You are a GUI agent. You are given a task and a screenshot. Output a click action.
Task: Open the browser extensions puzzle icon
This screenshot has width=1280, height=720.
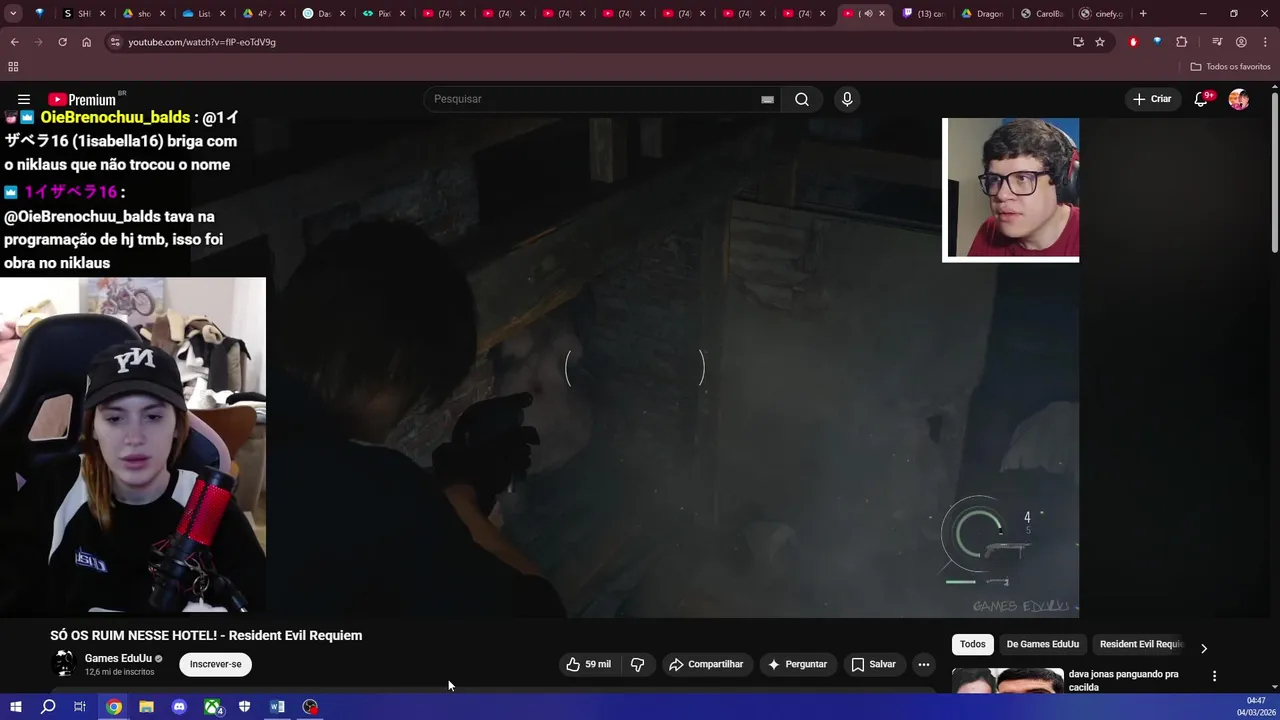pos(1182,42)
